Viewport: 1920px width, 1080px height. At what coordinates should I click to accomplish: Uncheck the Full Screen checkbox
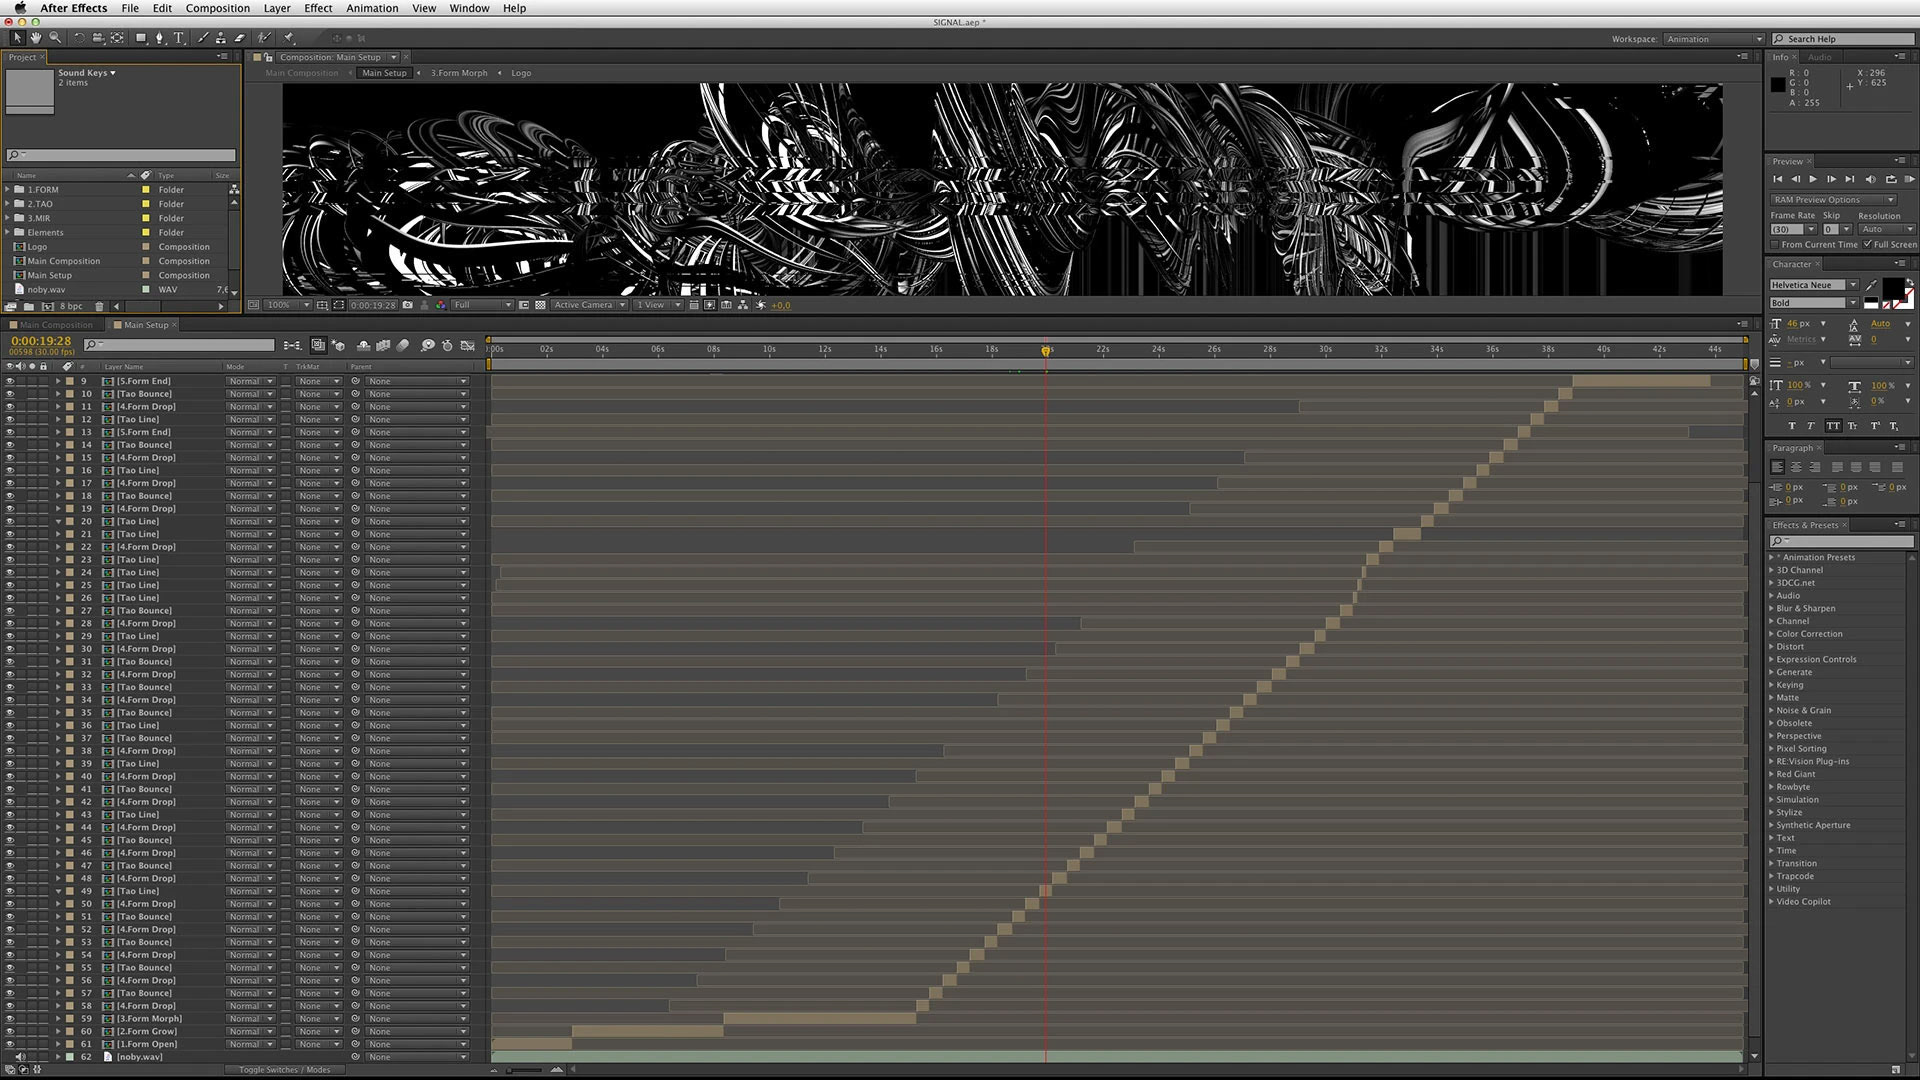click(1867, 244)
